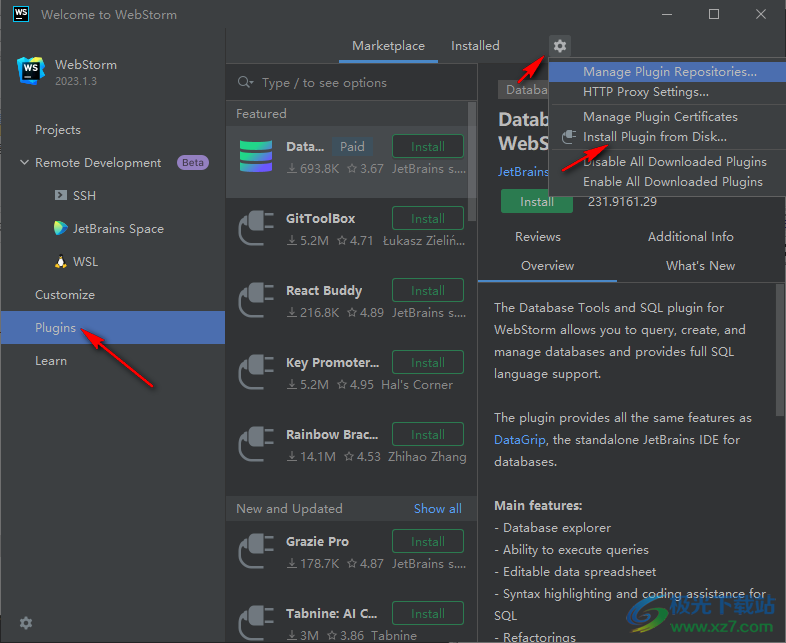Open the DataGrip link
Viewport: 786px width, 643px height.
[519, 440]
